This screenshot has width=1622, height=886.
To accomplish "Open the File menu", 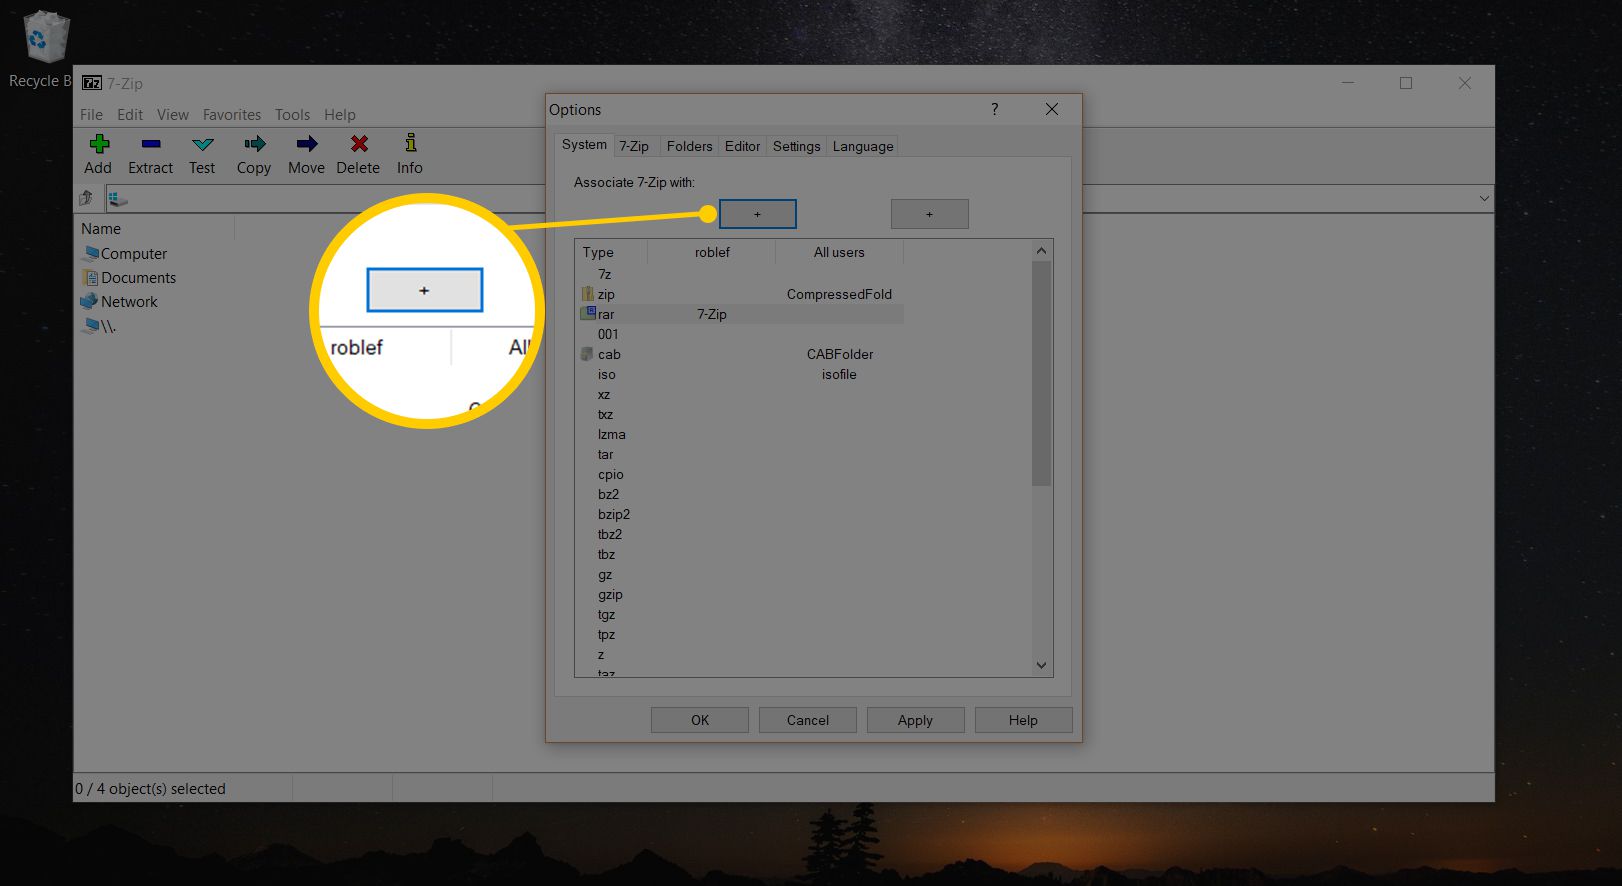I will tap(91, 115).
